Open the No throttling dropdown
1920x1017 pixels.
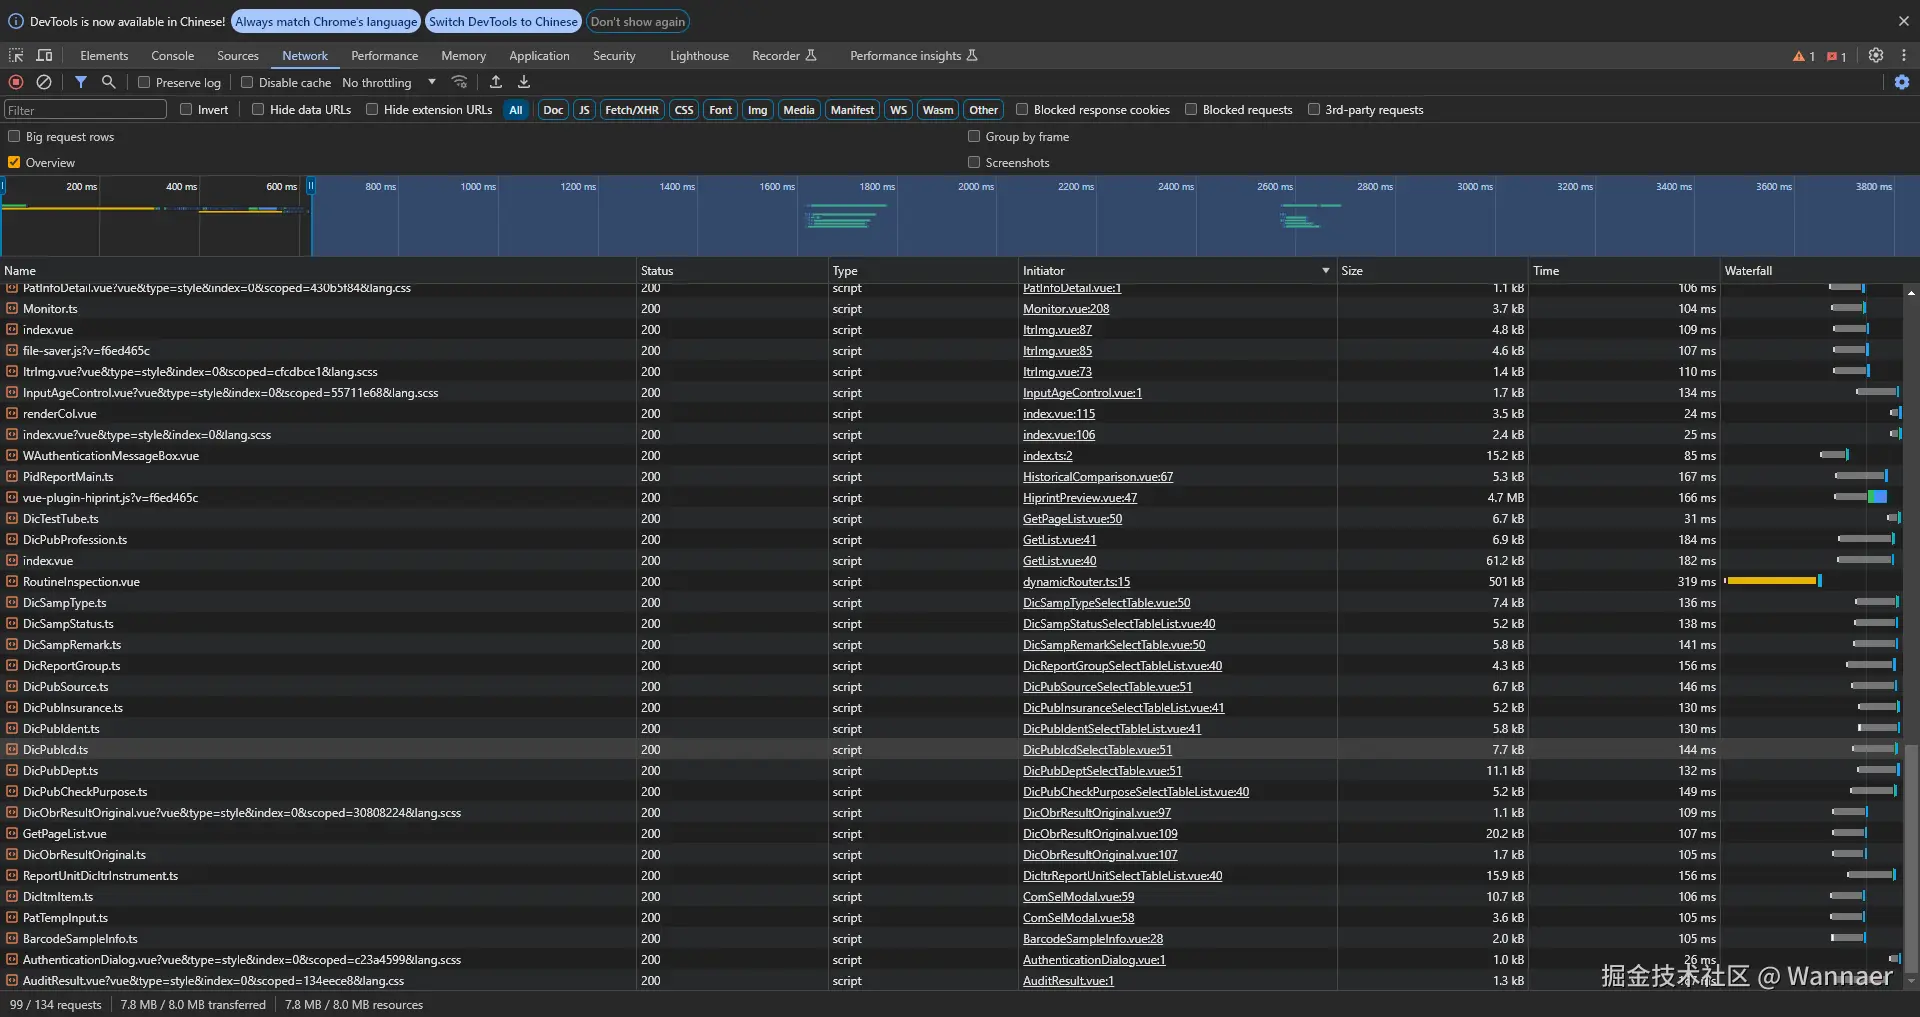pyautogui.click(x=390, y=82)
